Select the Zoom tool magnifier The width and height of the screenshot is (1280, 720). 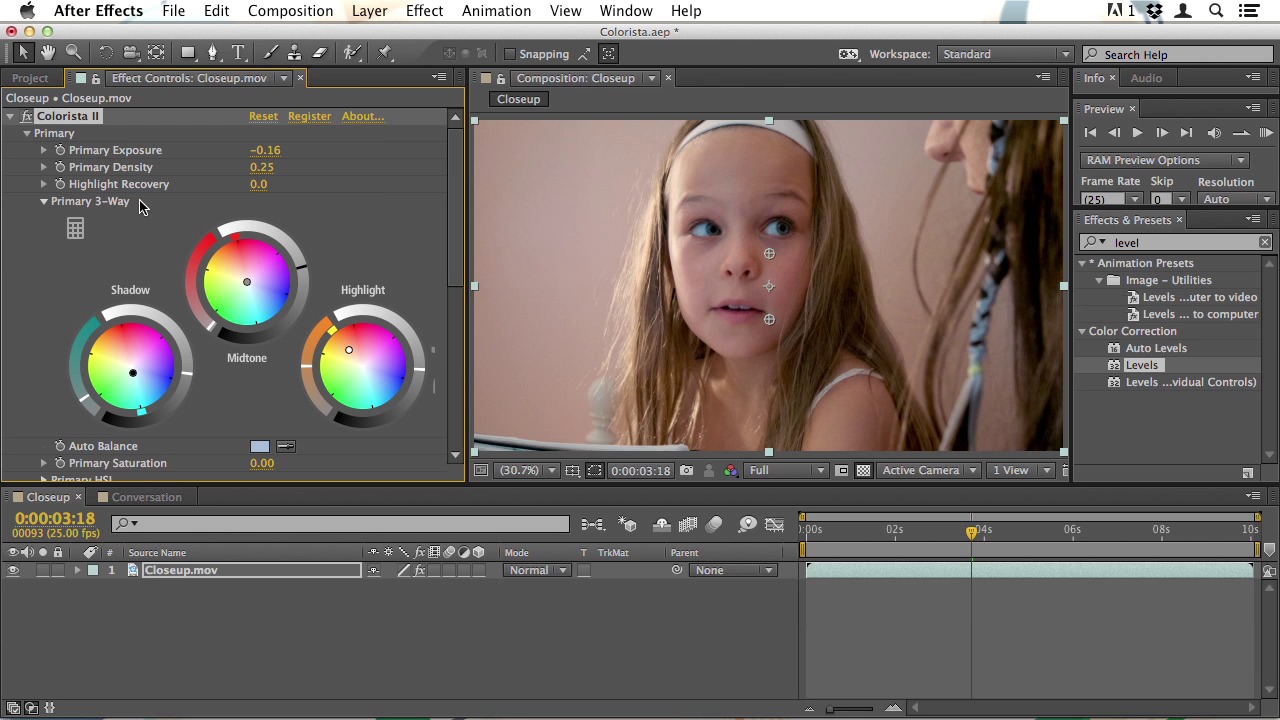[x=73, y=53]
